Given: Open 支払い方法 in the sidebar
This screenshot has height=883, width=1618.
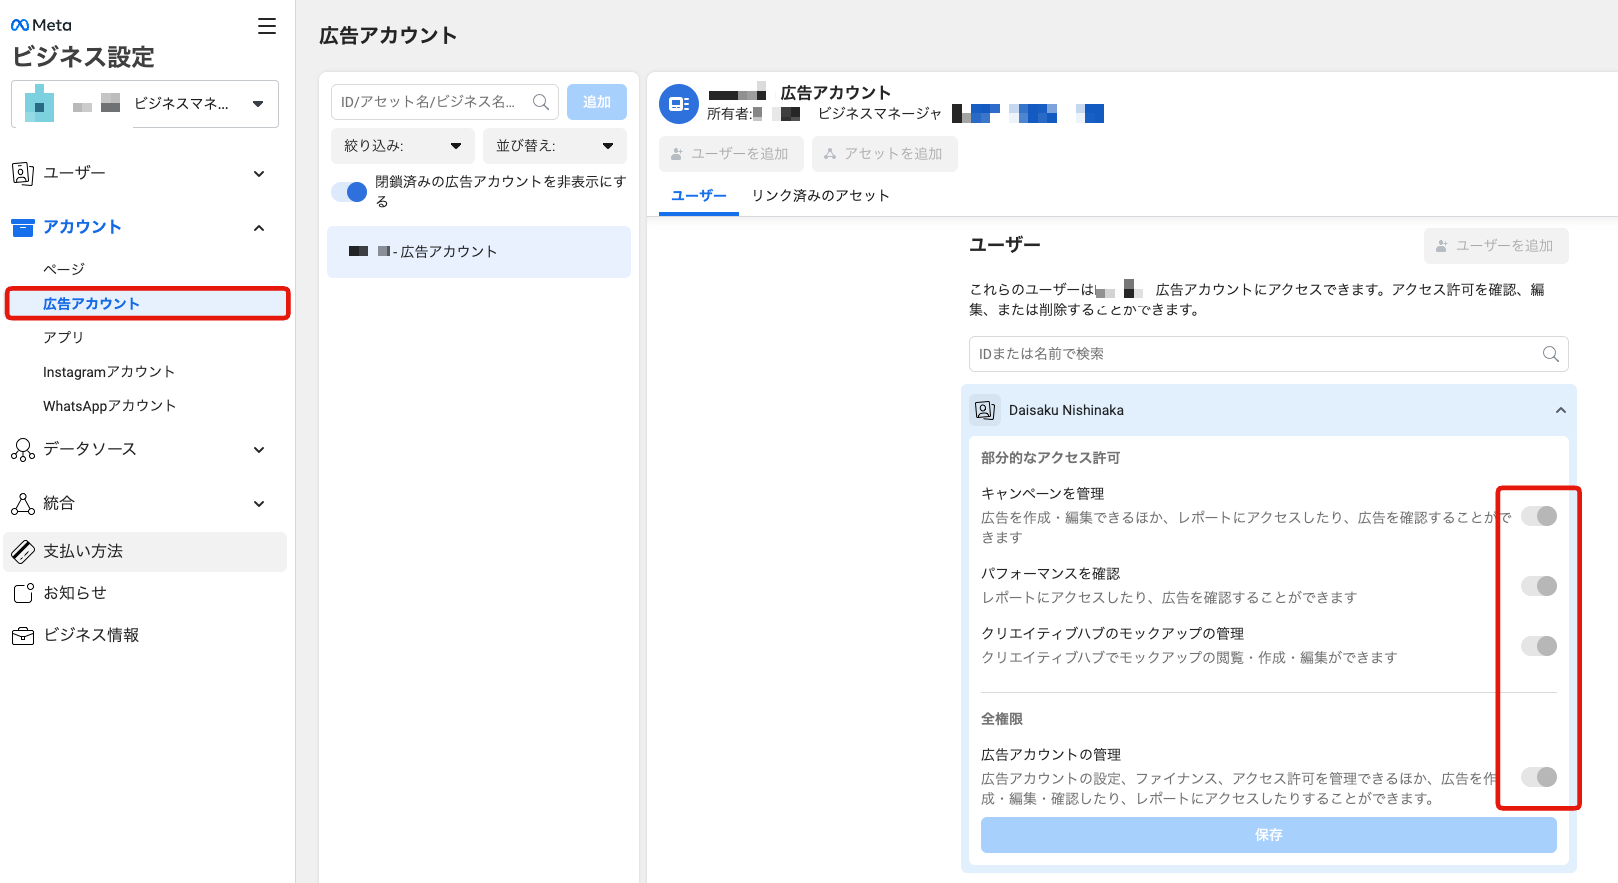Looking at the screenshot, I should click(x=146, y=551).
